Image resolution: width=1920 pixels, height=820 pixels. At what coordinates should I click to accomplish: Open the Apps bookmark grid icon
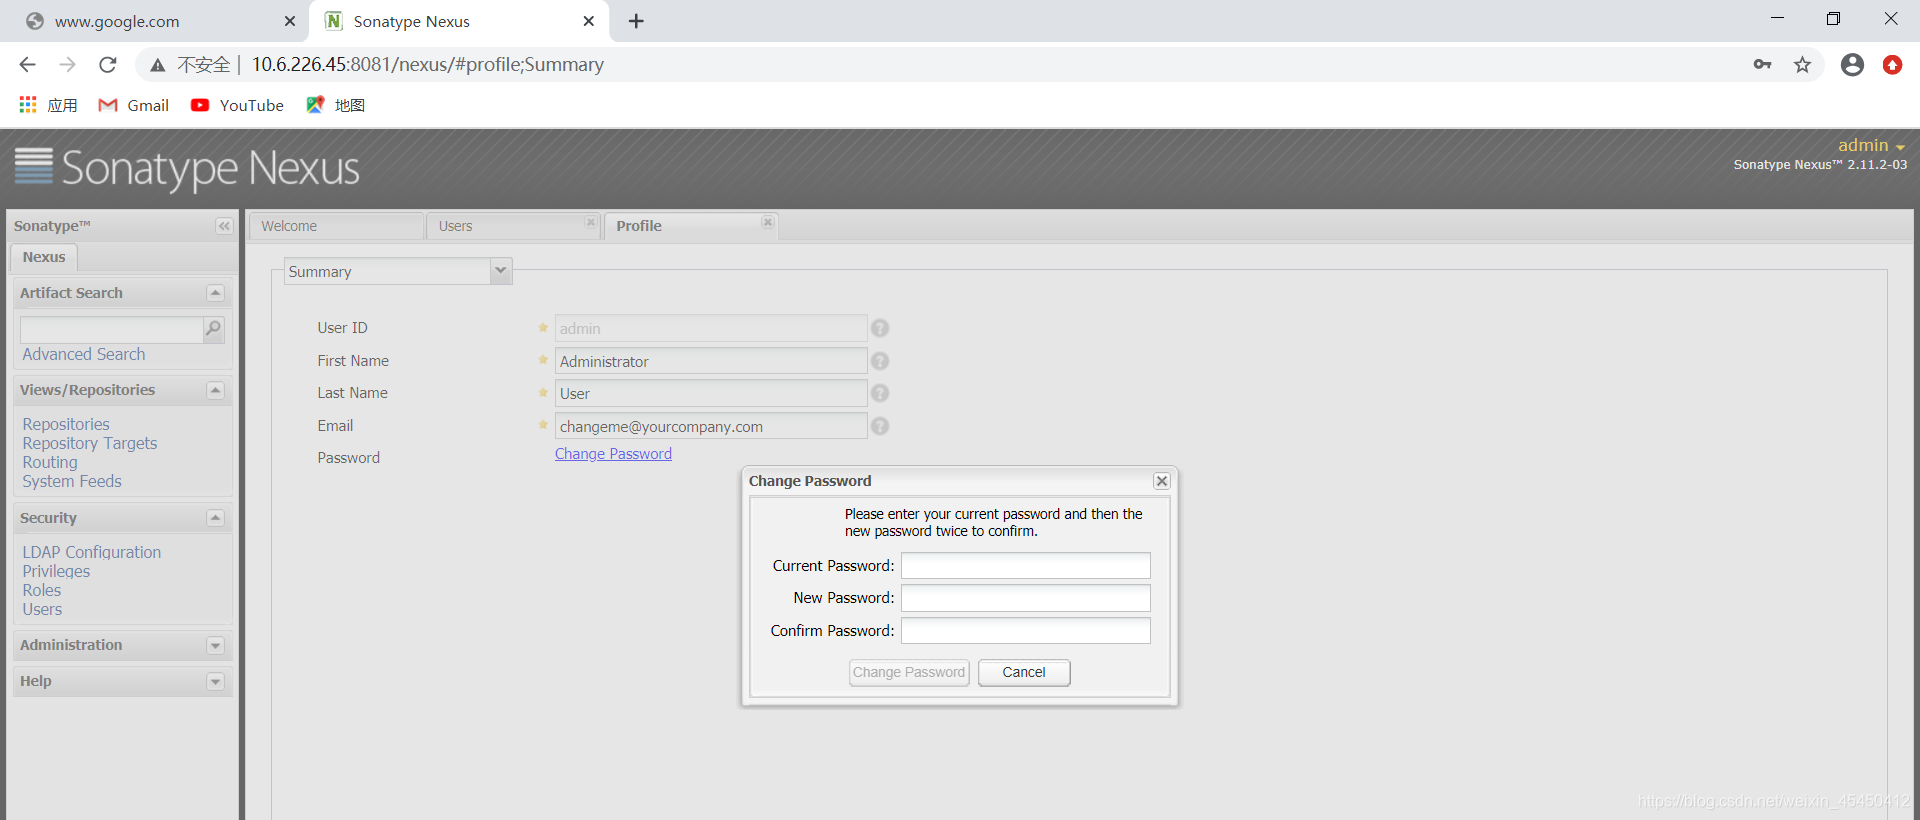tap(28, 105)
